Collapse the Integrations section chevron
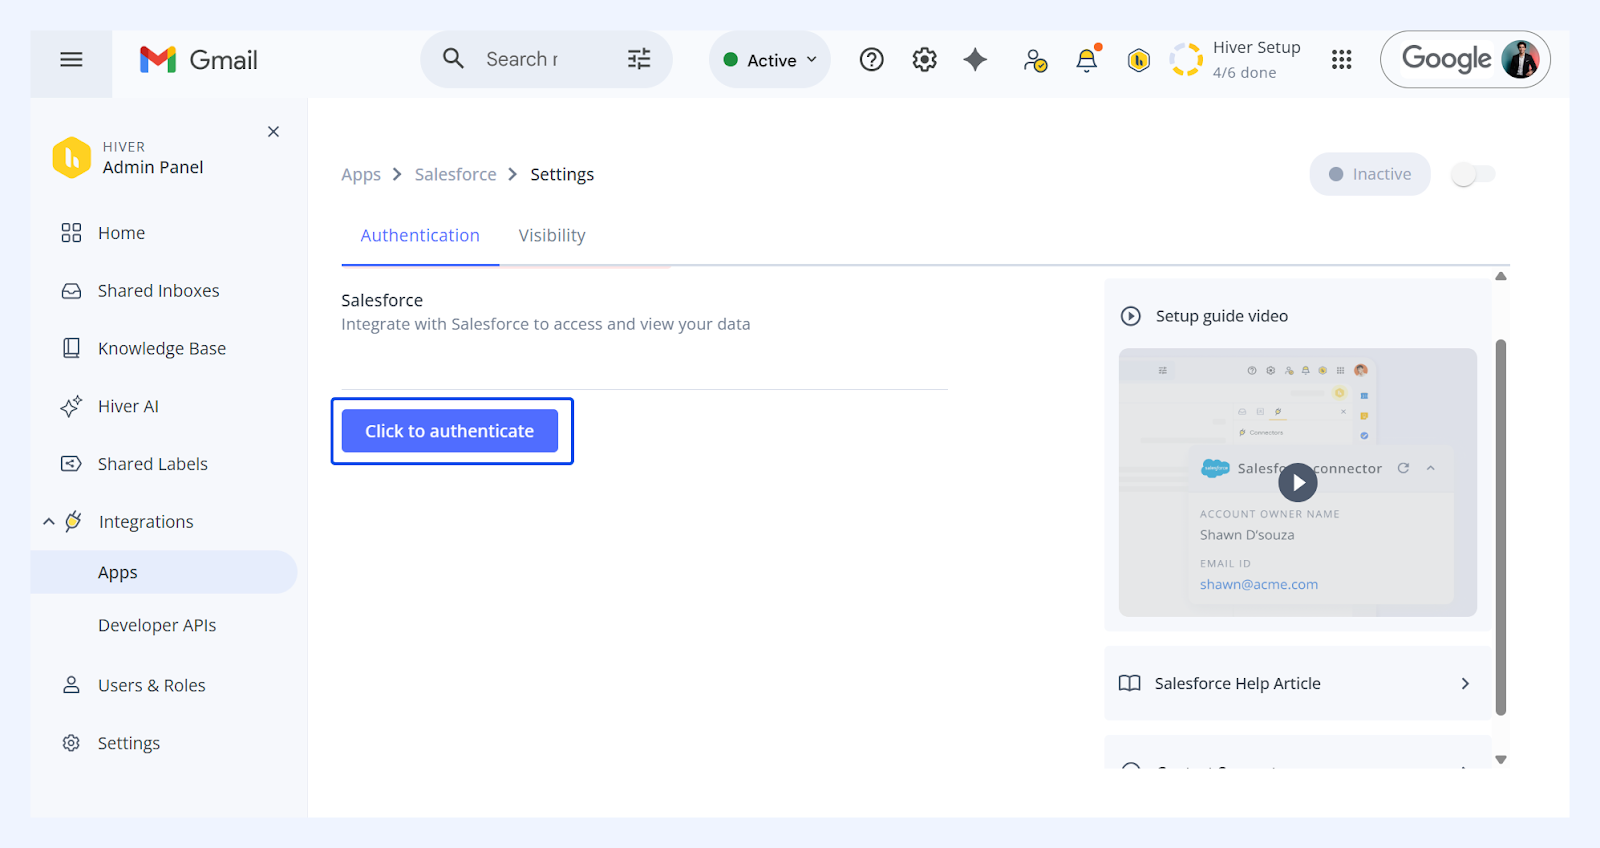Screen dimensions: 1600x848 coord(48,522)
